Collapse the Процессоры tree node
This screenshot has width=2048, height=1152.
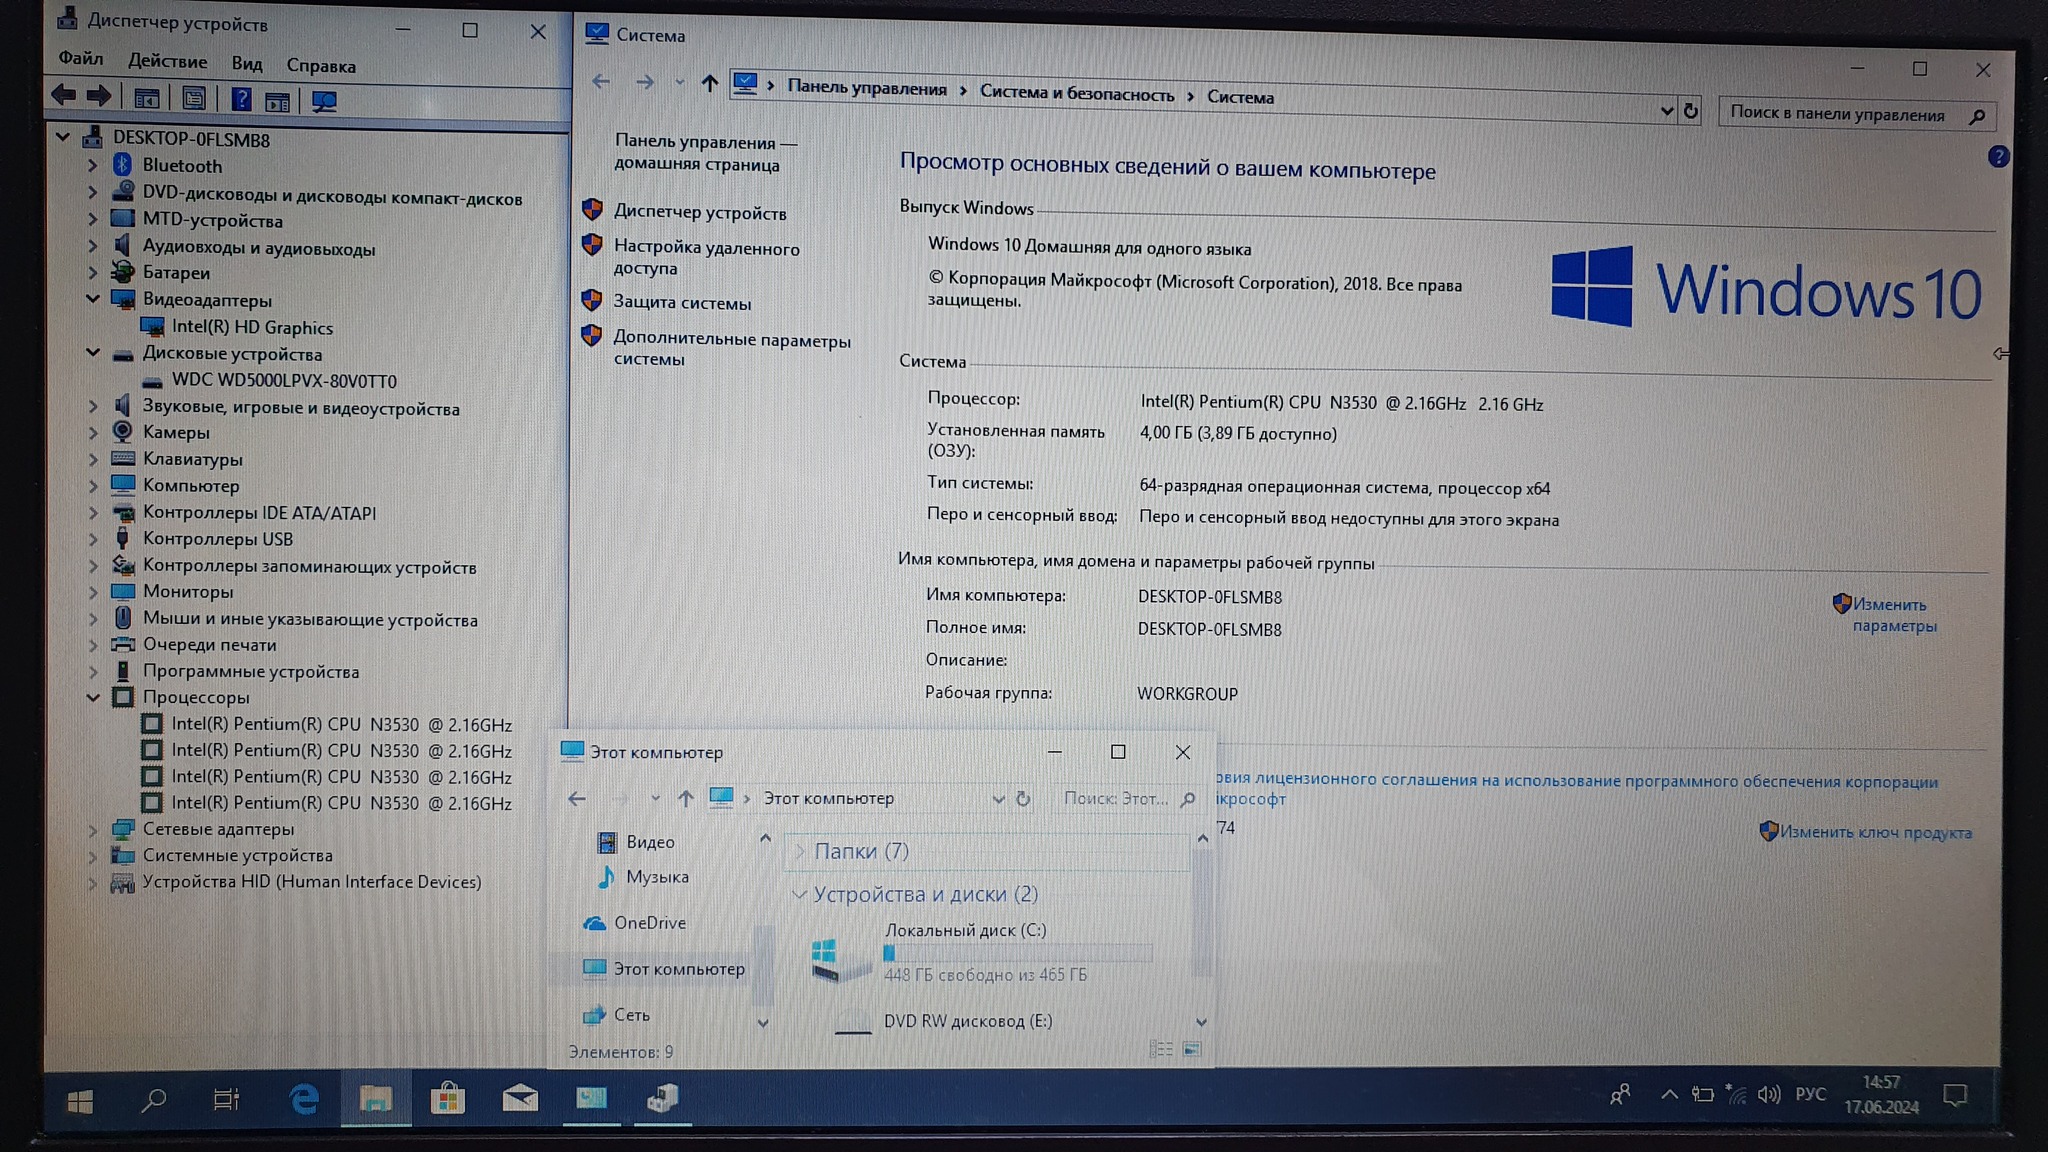[x=93, y=697]
